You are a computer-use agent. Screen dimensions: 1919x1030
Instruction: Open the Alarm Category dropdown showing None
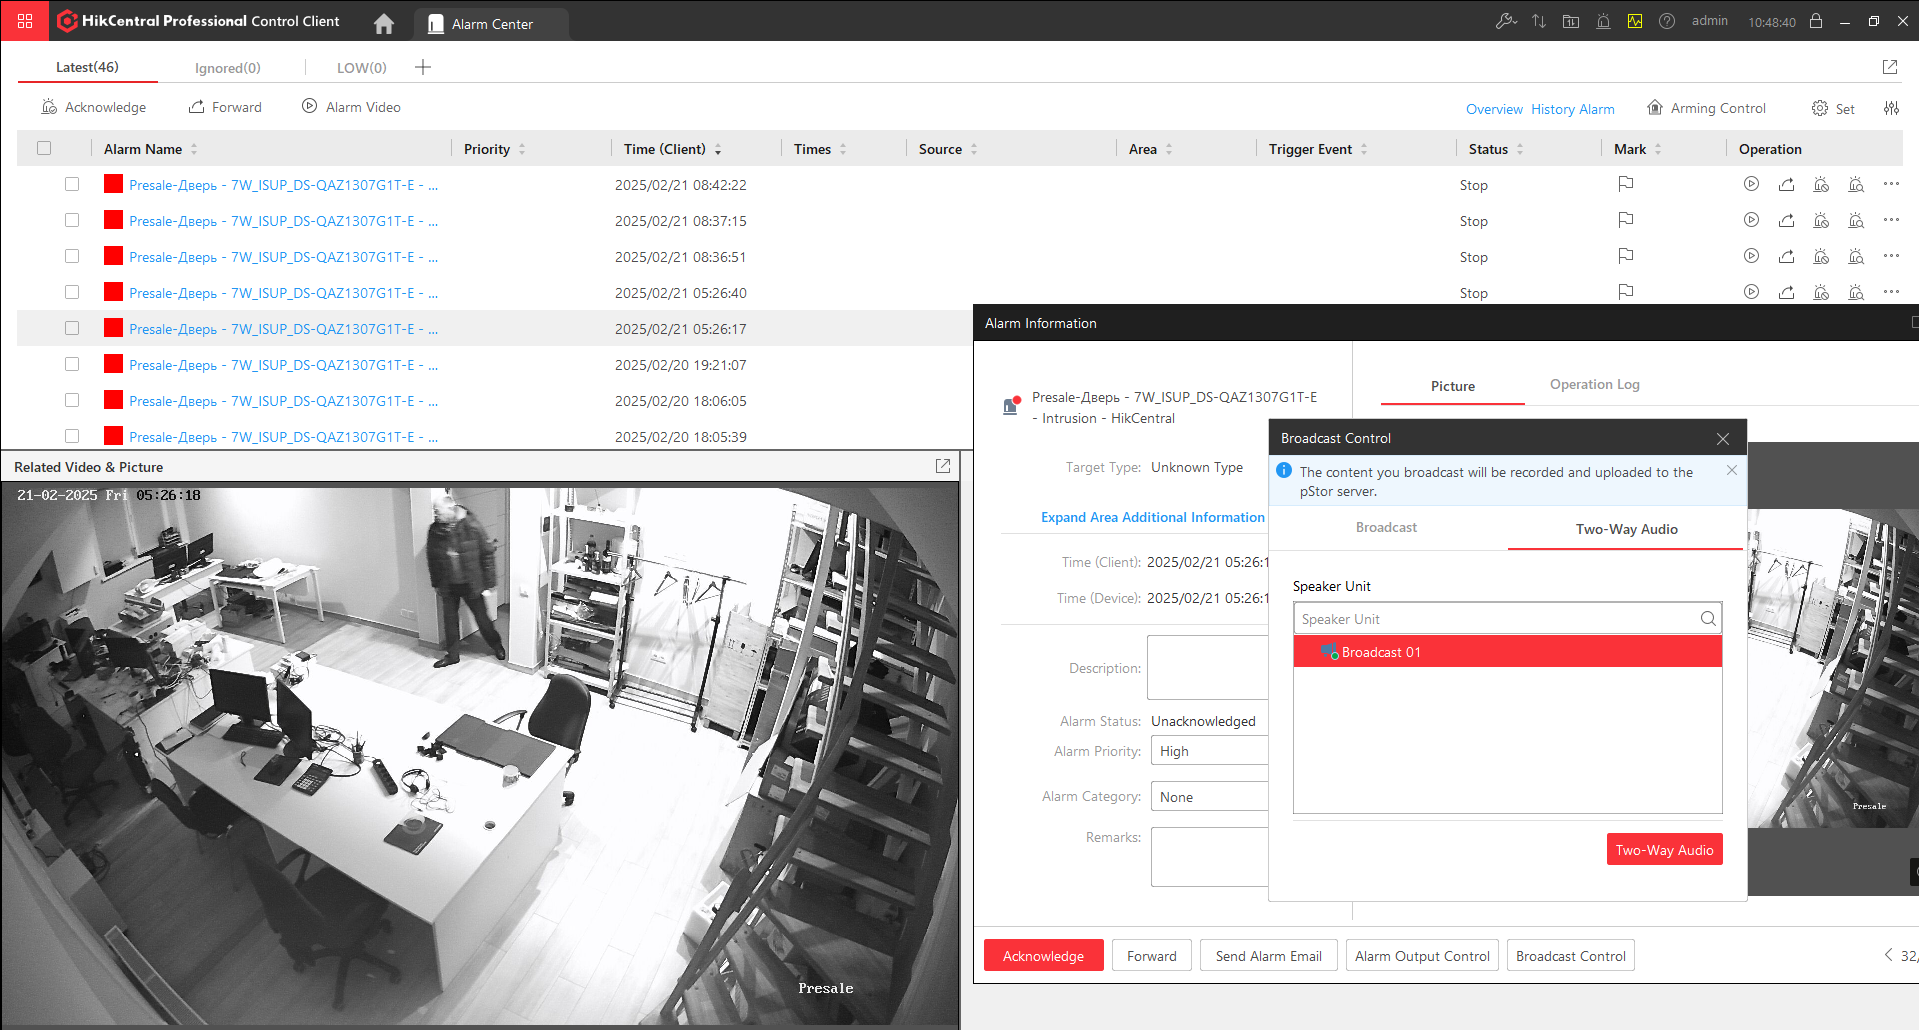point(1210,797)
